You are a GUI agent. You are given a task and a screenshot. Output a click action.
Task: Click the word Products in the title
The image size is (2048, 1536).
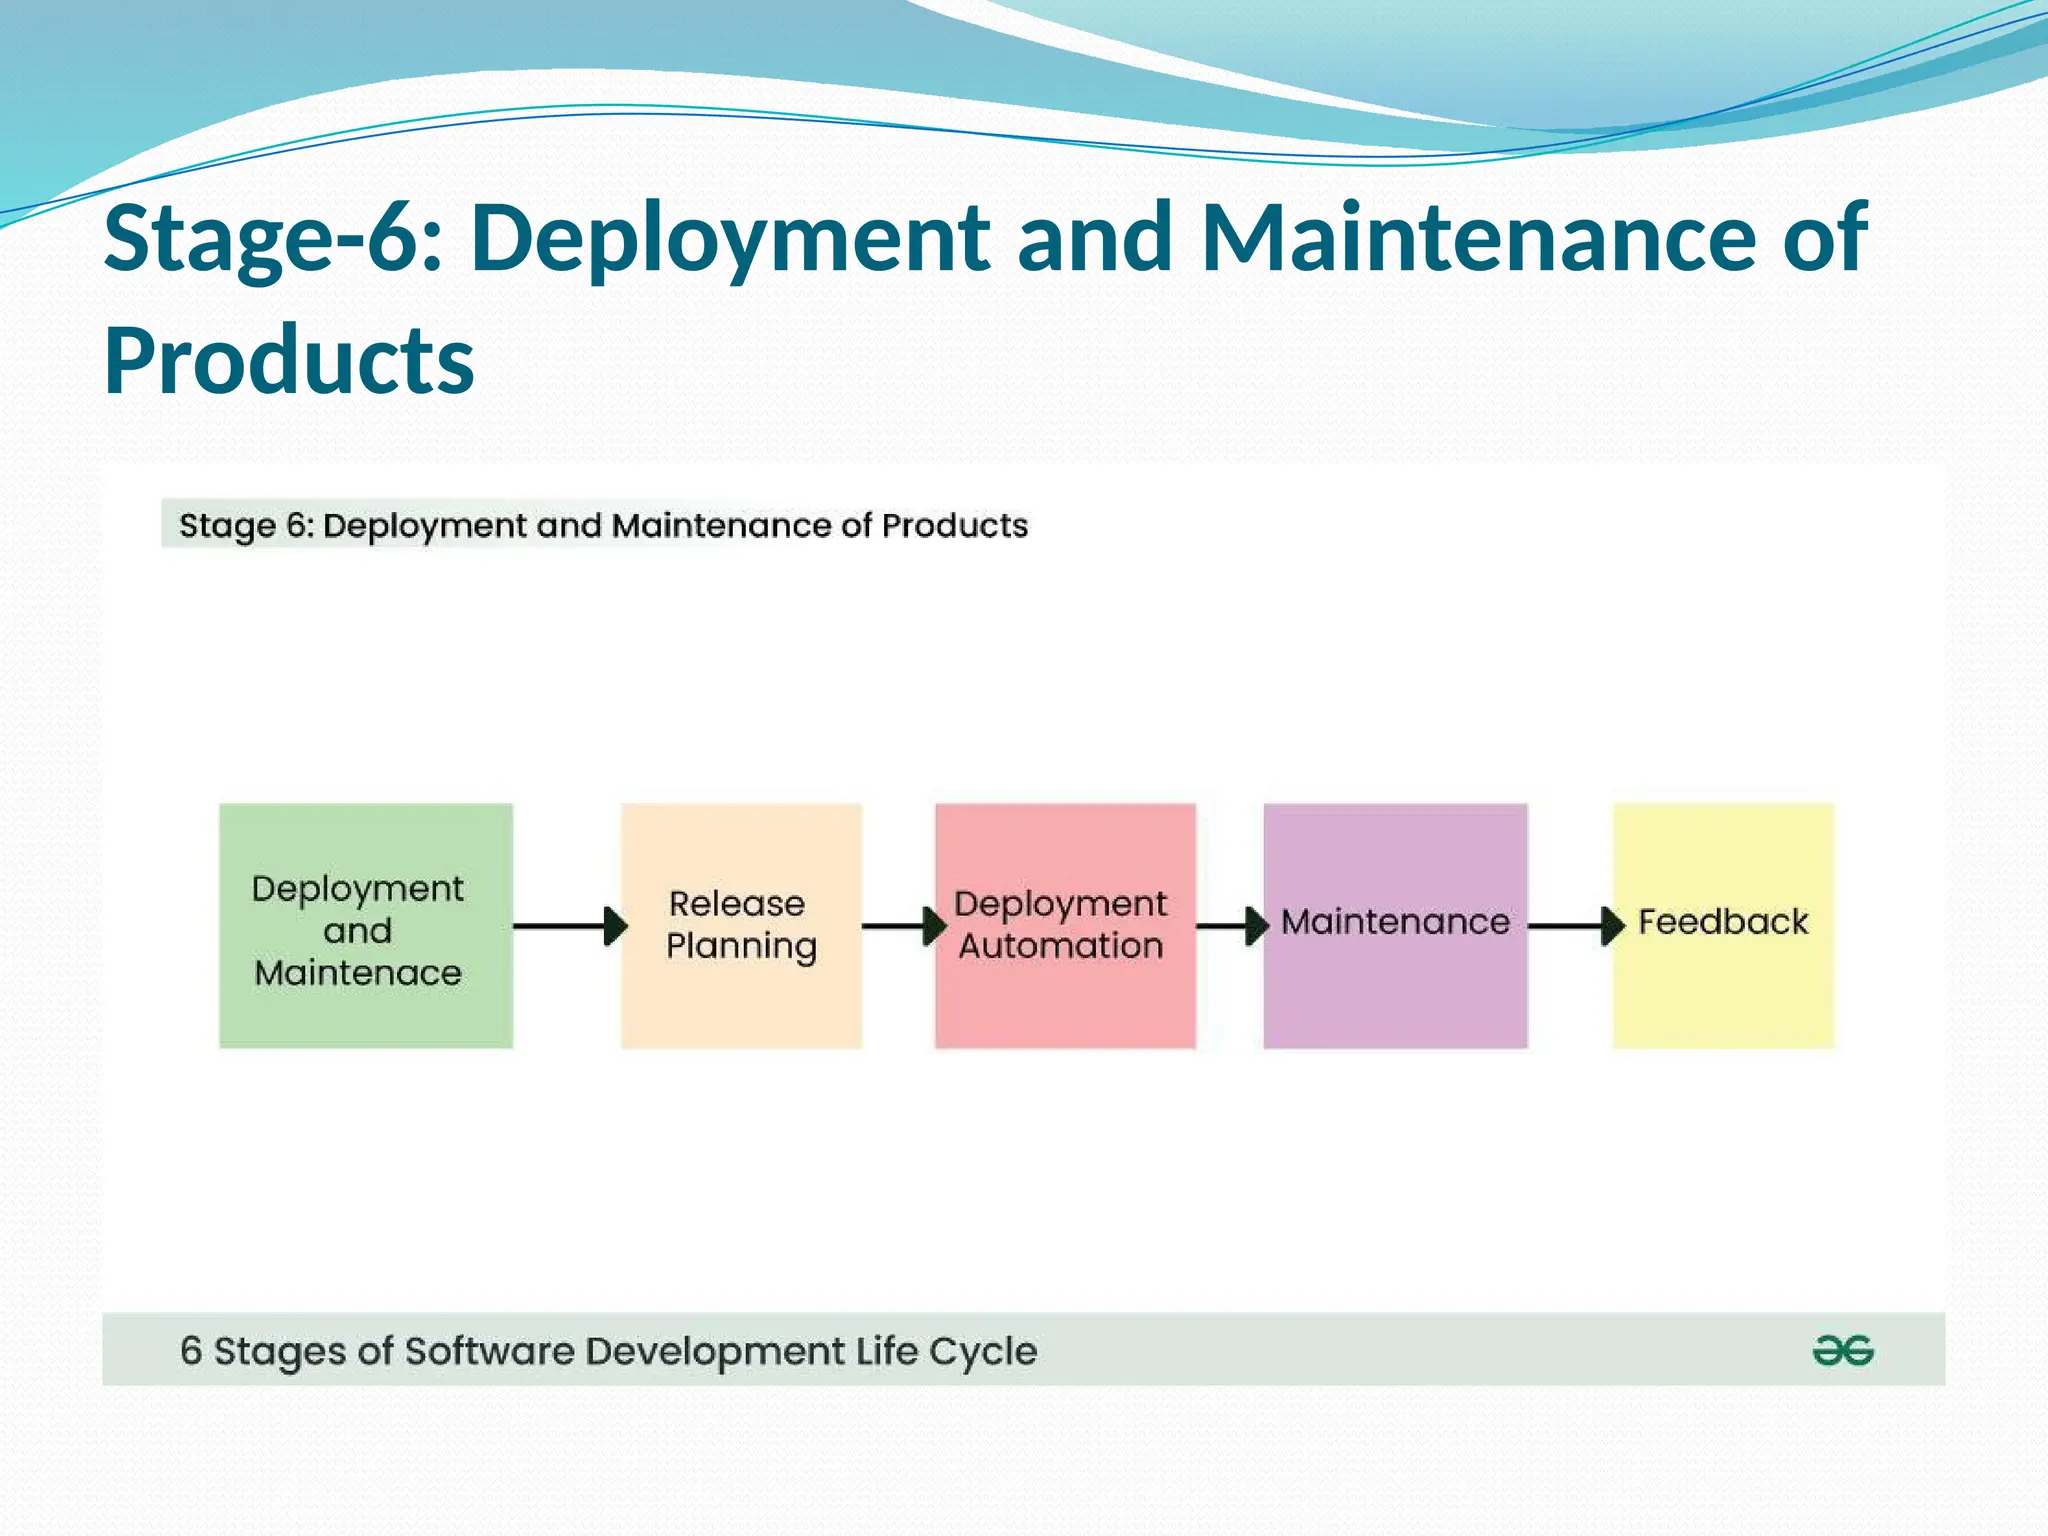[x=289, y=361]
